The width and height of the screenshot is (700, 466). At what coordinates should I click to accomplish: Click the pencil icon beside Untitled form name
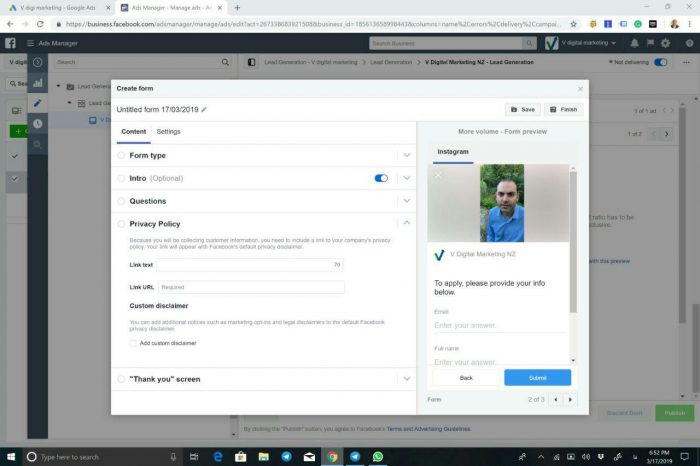204,109
